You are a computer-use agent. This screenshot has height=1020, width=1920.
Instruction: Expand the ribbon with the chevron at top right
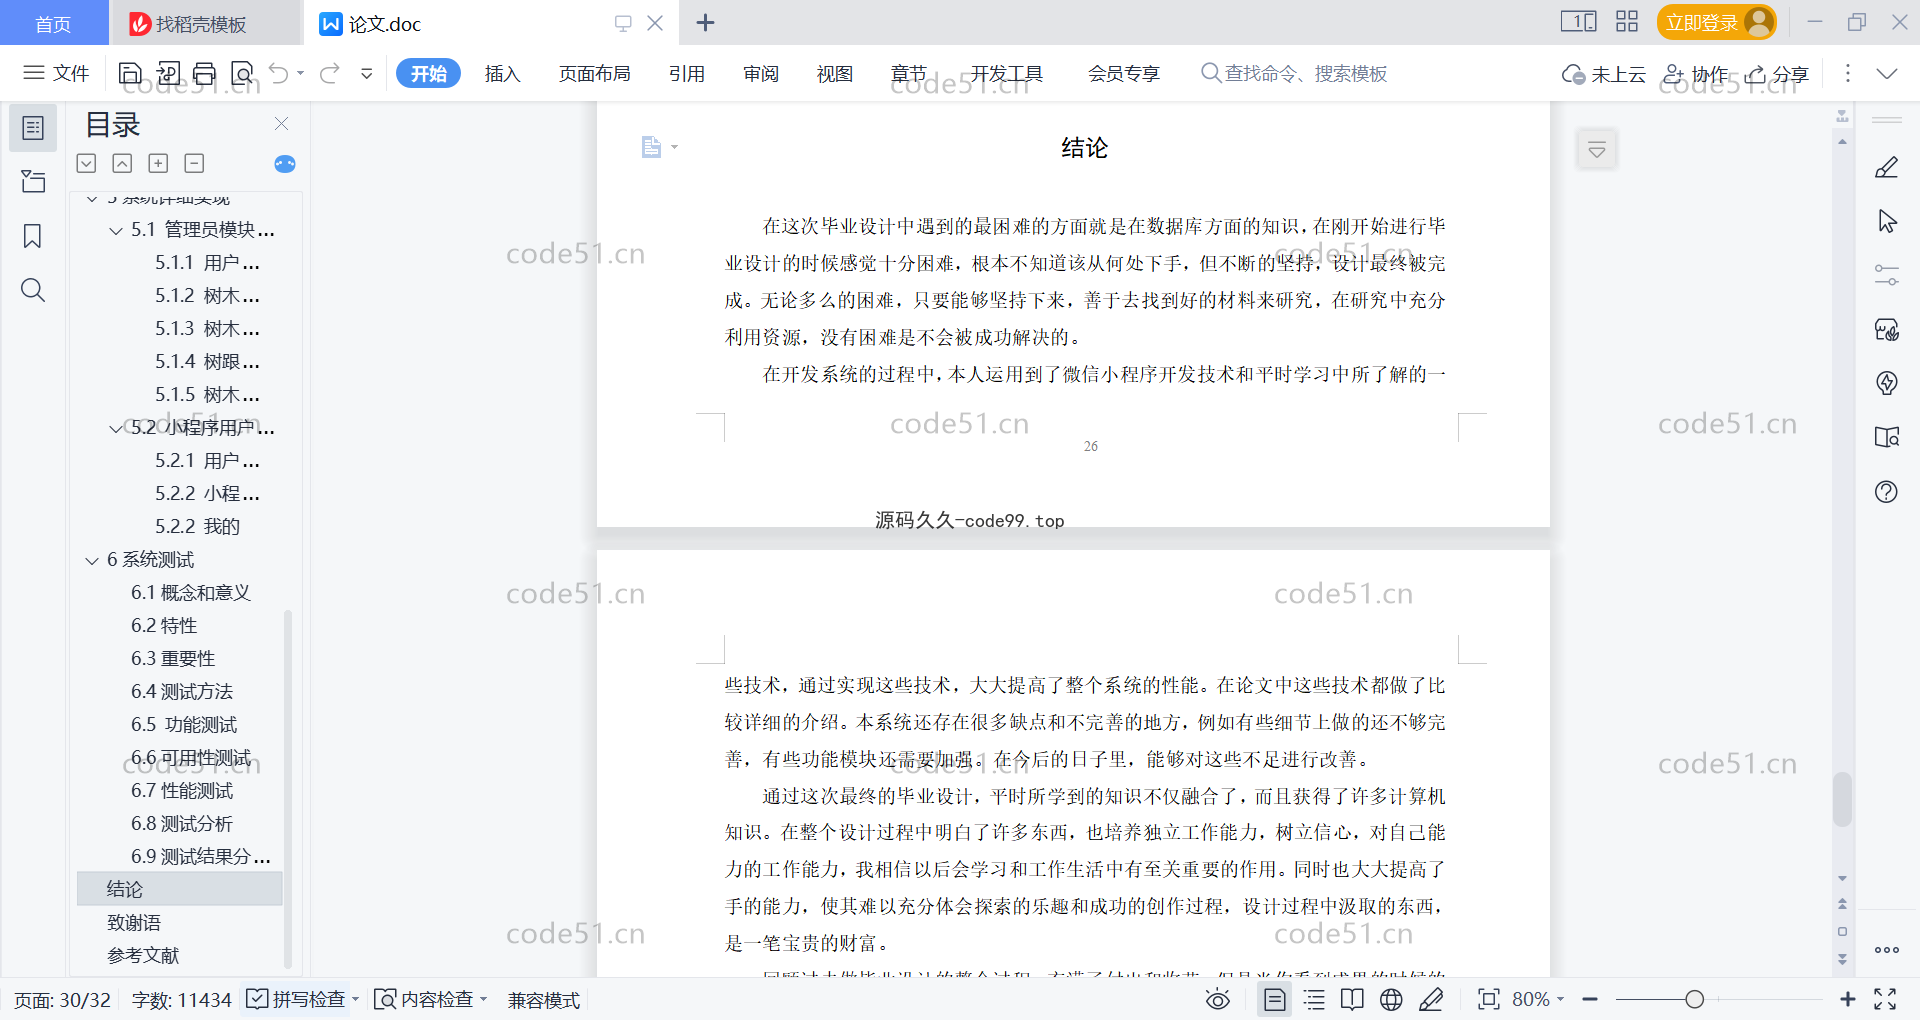(1886, 73)
